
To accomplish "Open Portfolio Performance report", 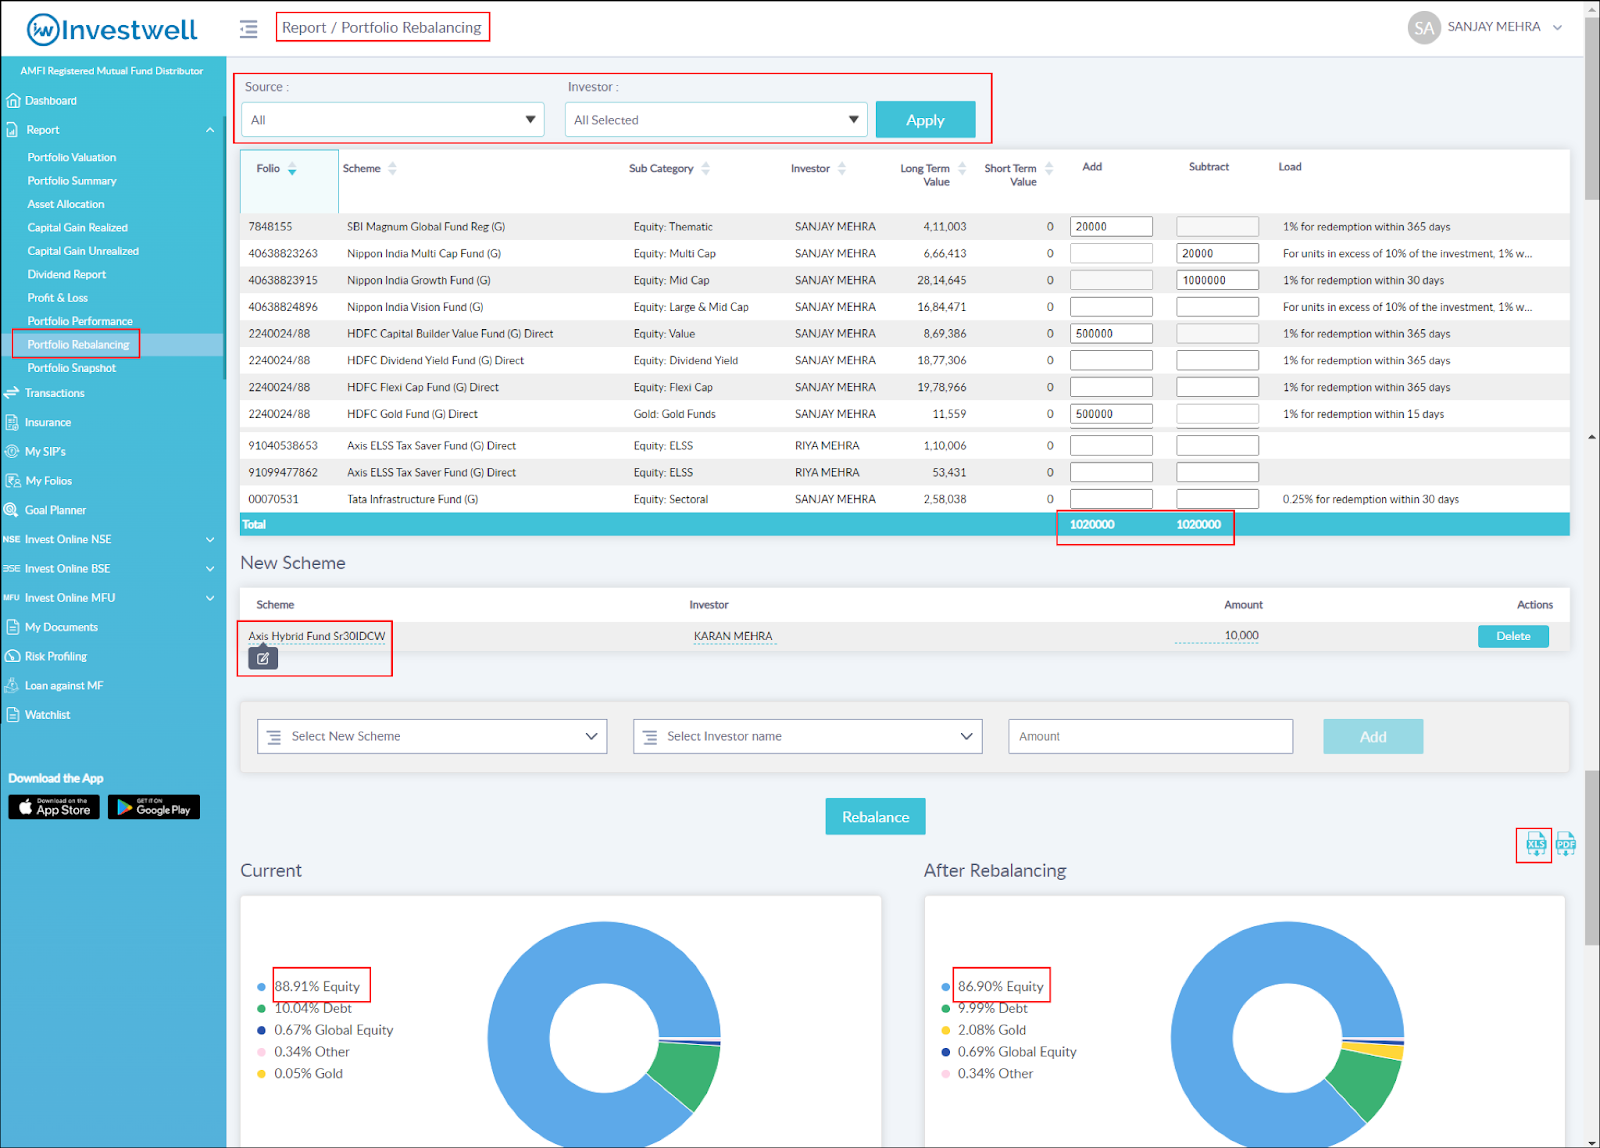I will (x=80, y=321).
